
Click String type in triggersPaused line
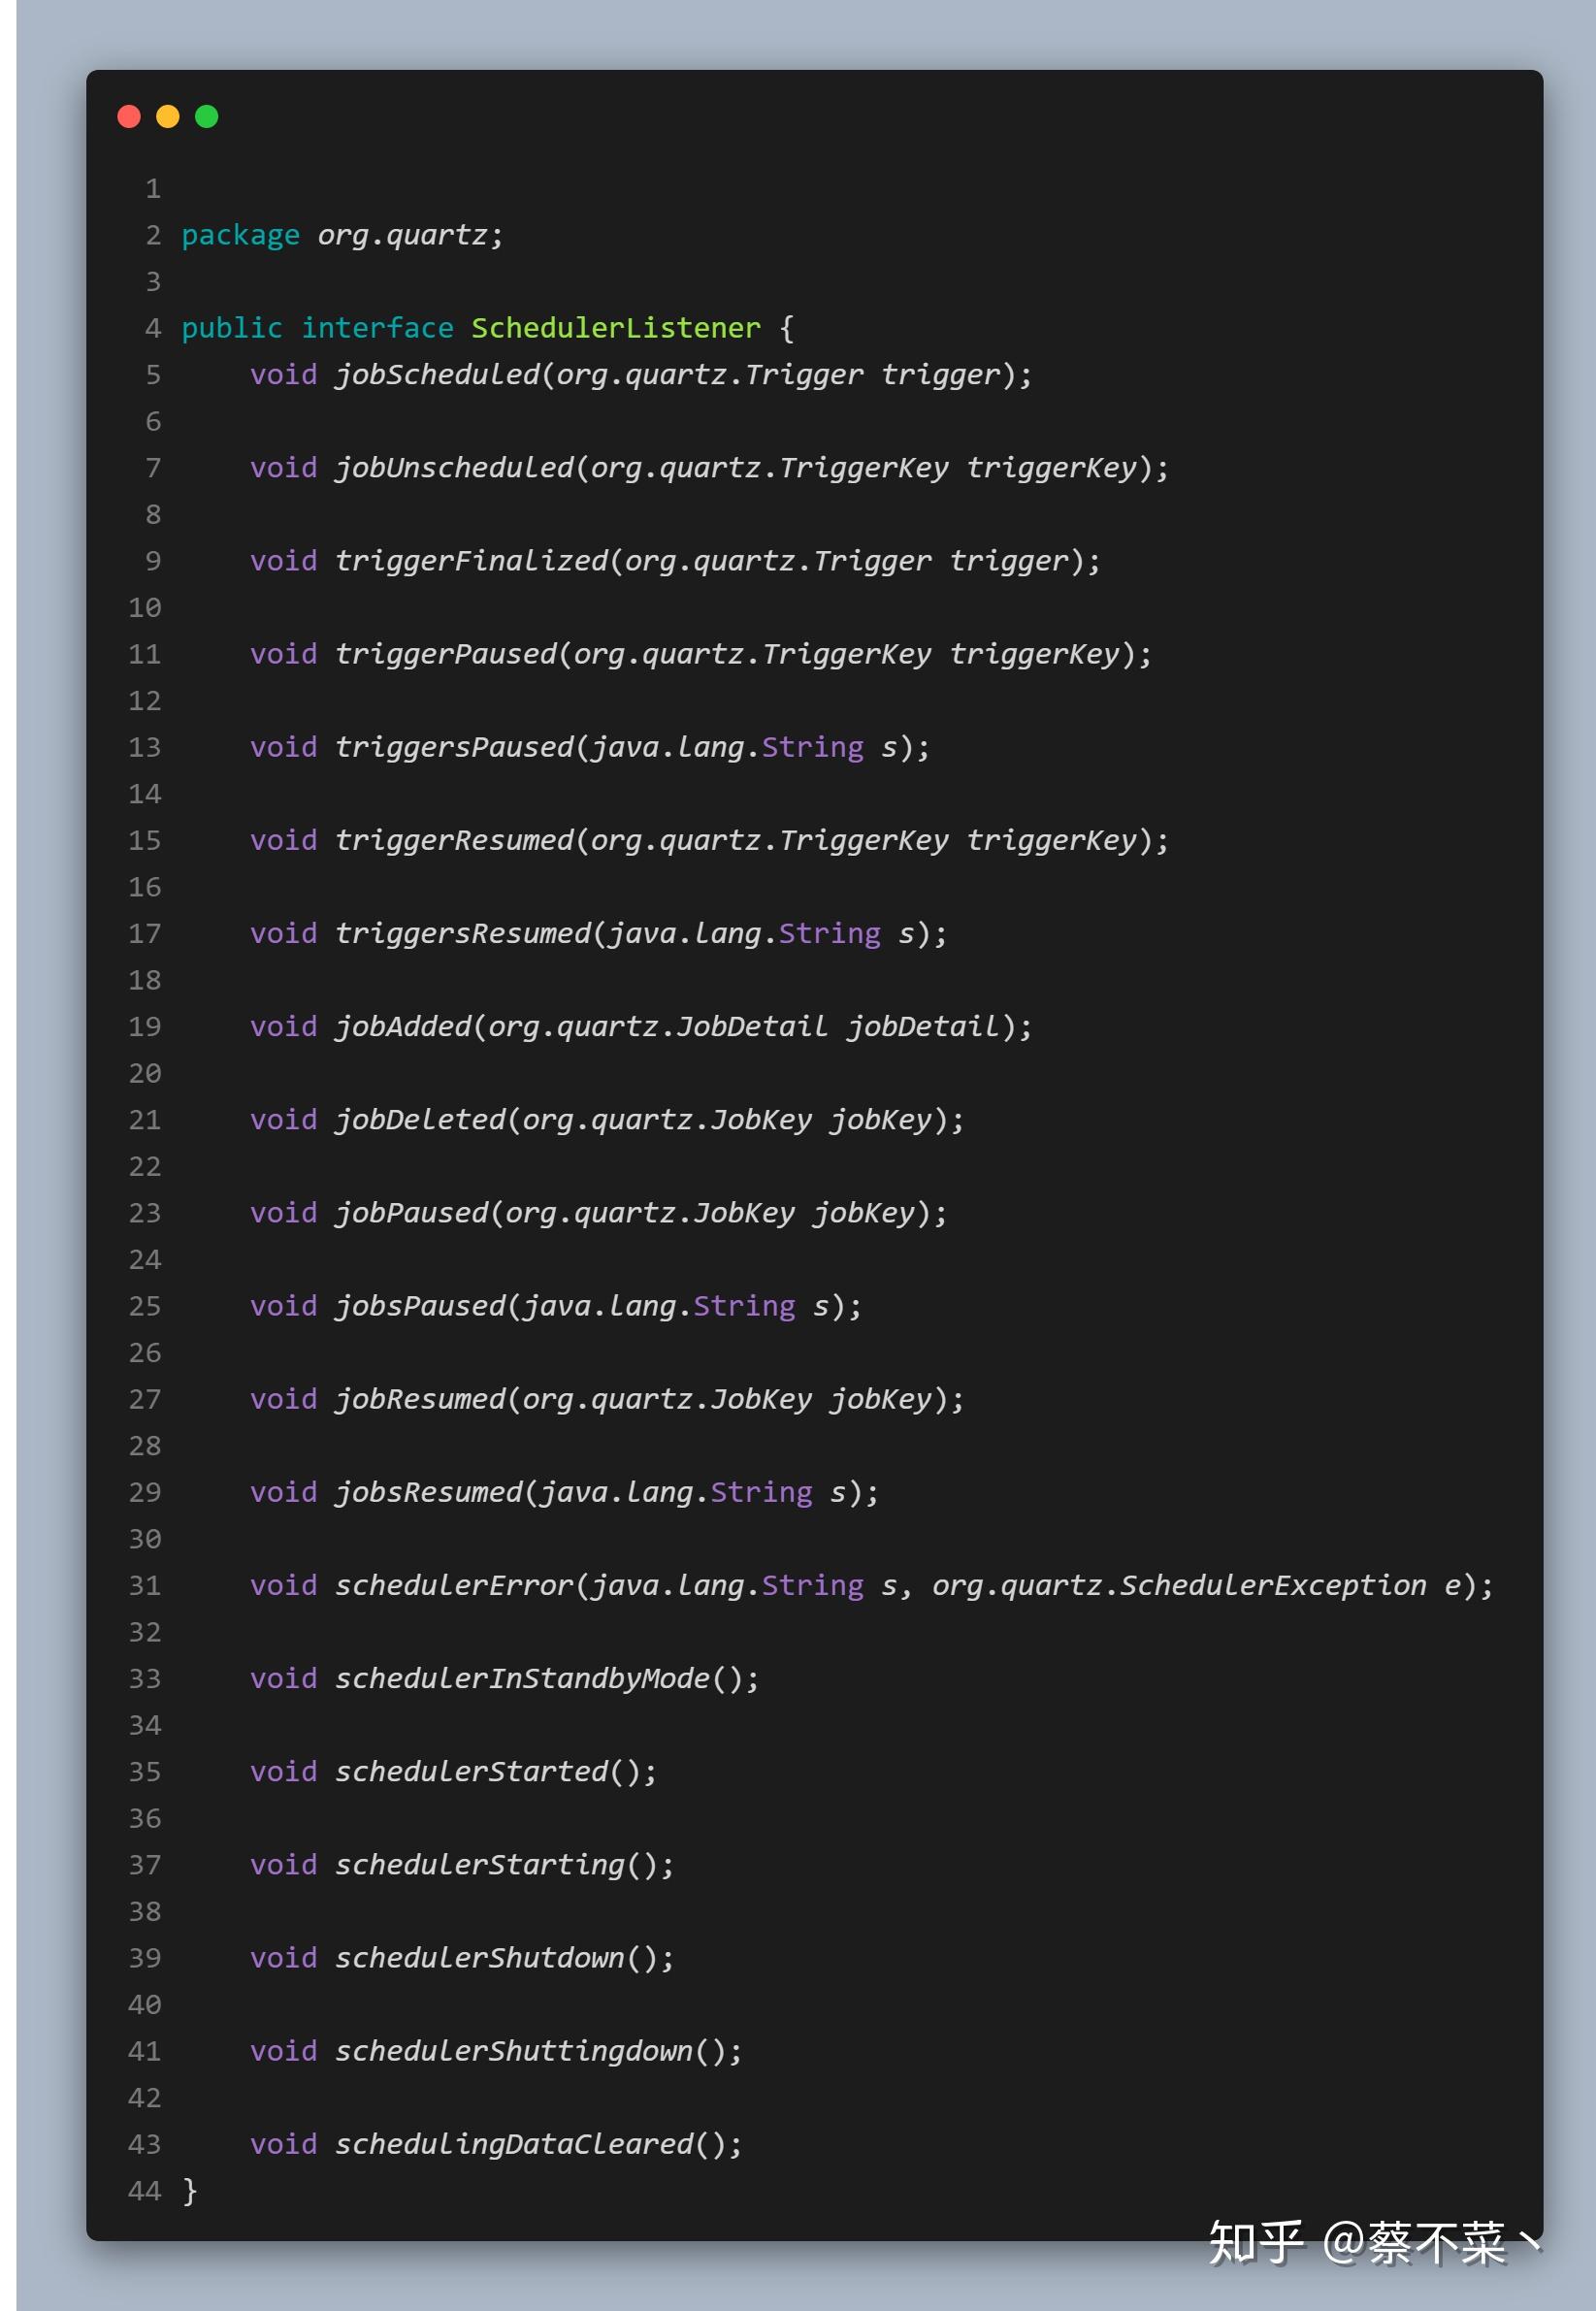point(812,747)
